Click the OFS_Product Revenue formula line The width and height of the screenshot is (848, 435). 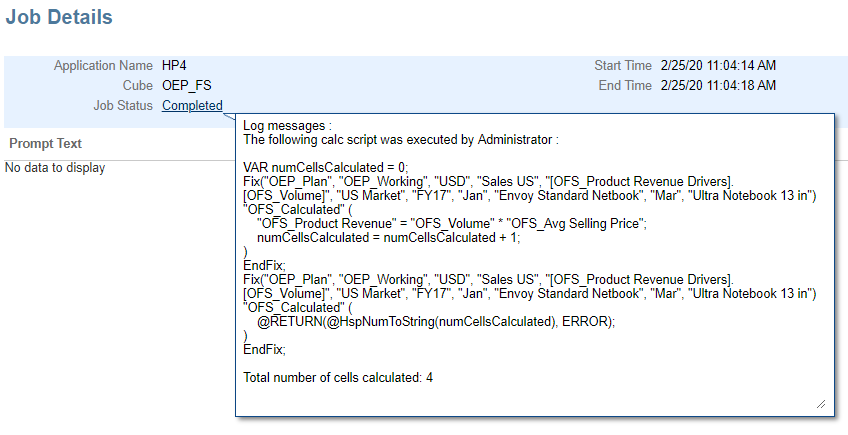click(452, 223)
